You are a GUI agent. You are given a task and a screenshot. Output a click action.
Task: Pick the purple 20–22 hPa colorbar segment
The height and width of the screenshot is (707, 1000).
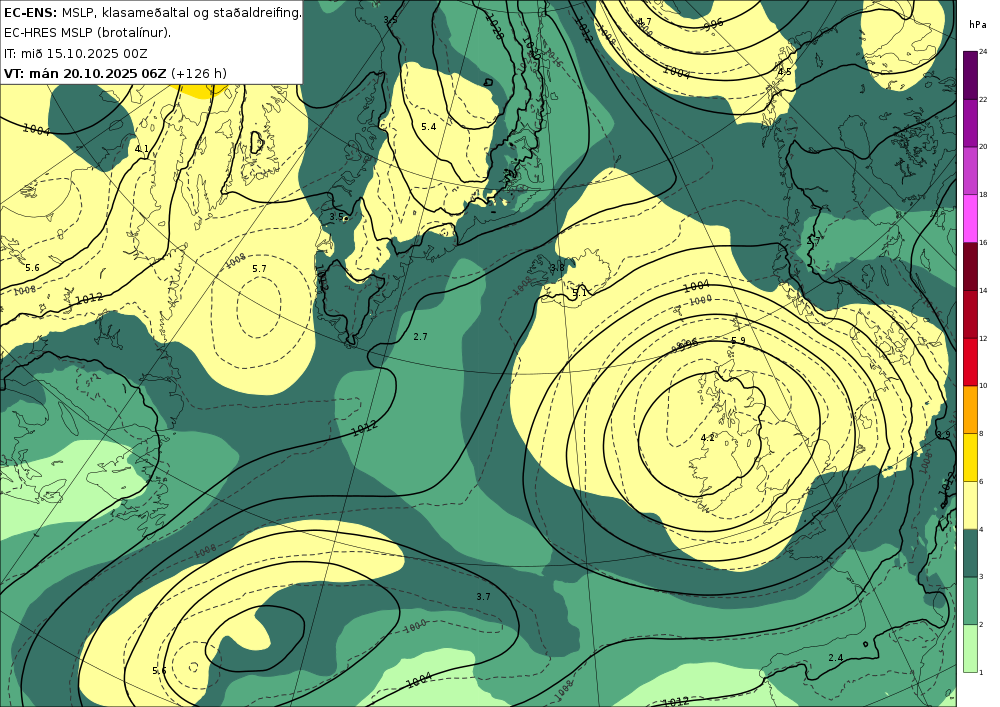click(970, 122)
